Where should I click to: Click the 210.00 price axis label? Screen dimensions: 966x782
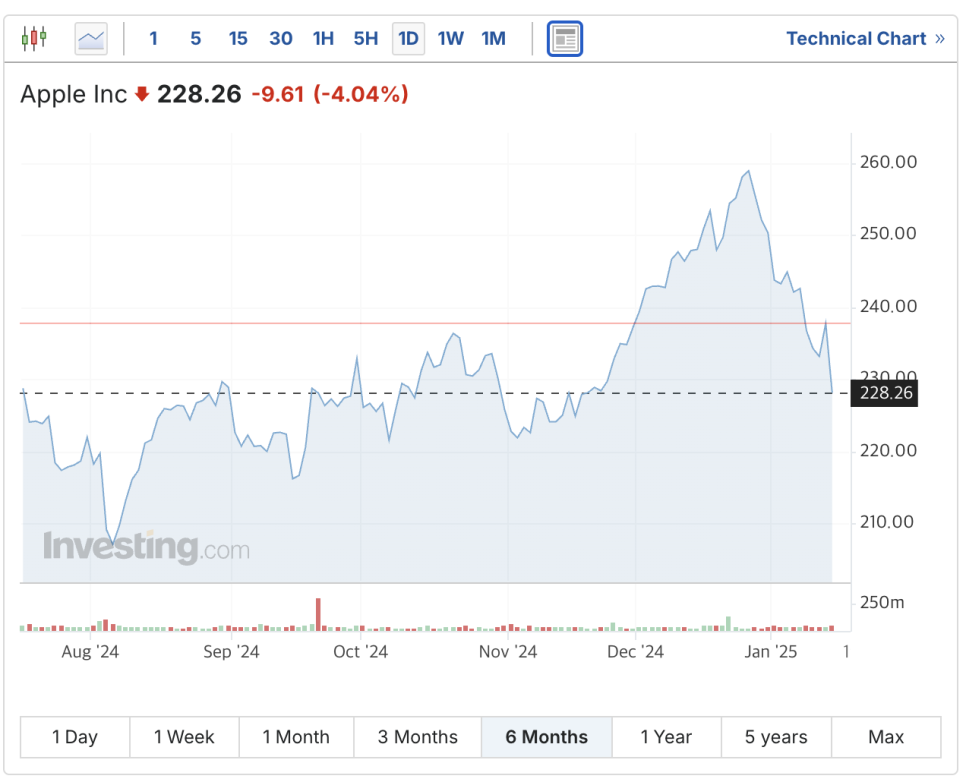point(887,522)
